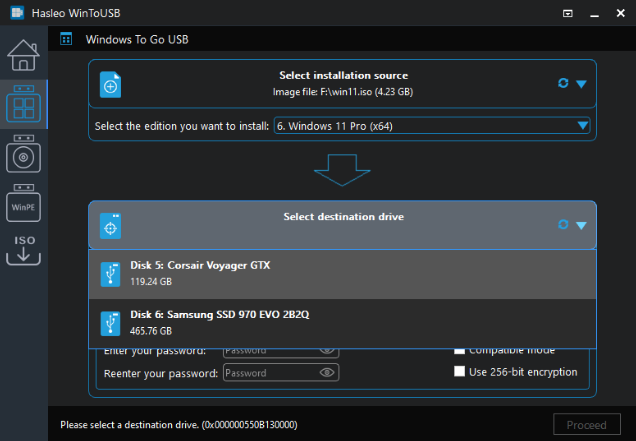Click the Proceed button

tap(586, 425)
